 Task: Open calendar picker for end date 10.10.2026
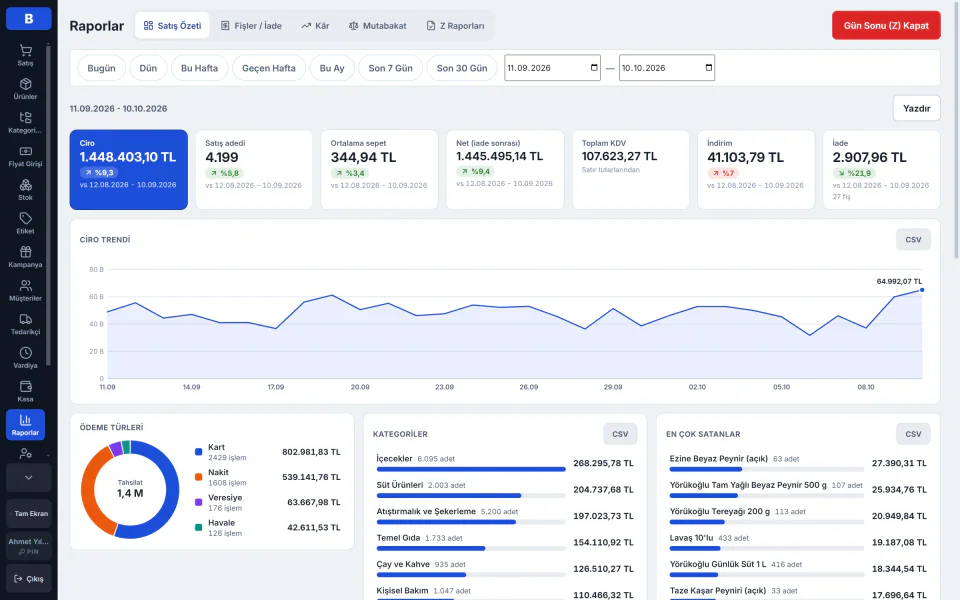click(708, 68)
